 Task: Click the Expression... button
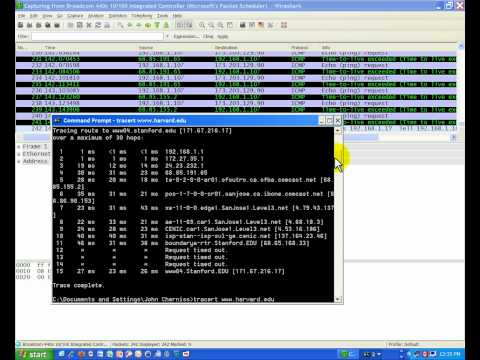coord(186,36)
